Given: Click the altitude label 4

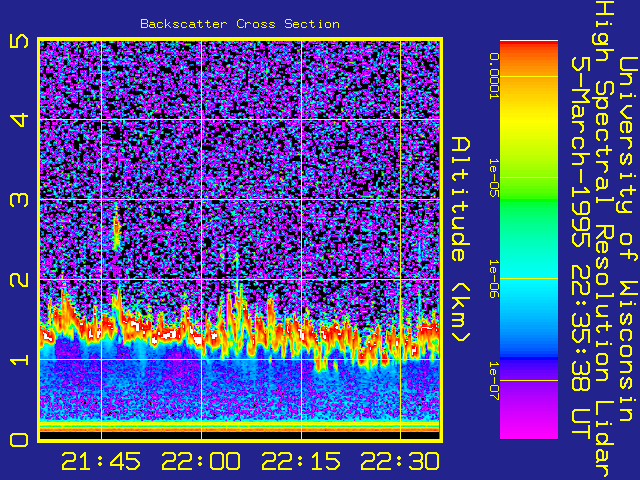Looking at the screenshot, I should coord(19,120).
